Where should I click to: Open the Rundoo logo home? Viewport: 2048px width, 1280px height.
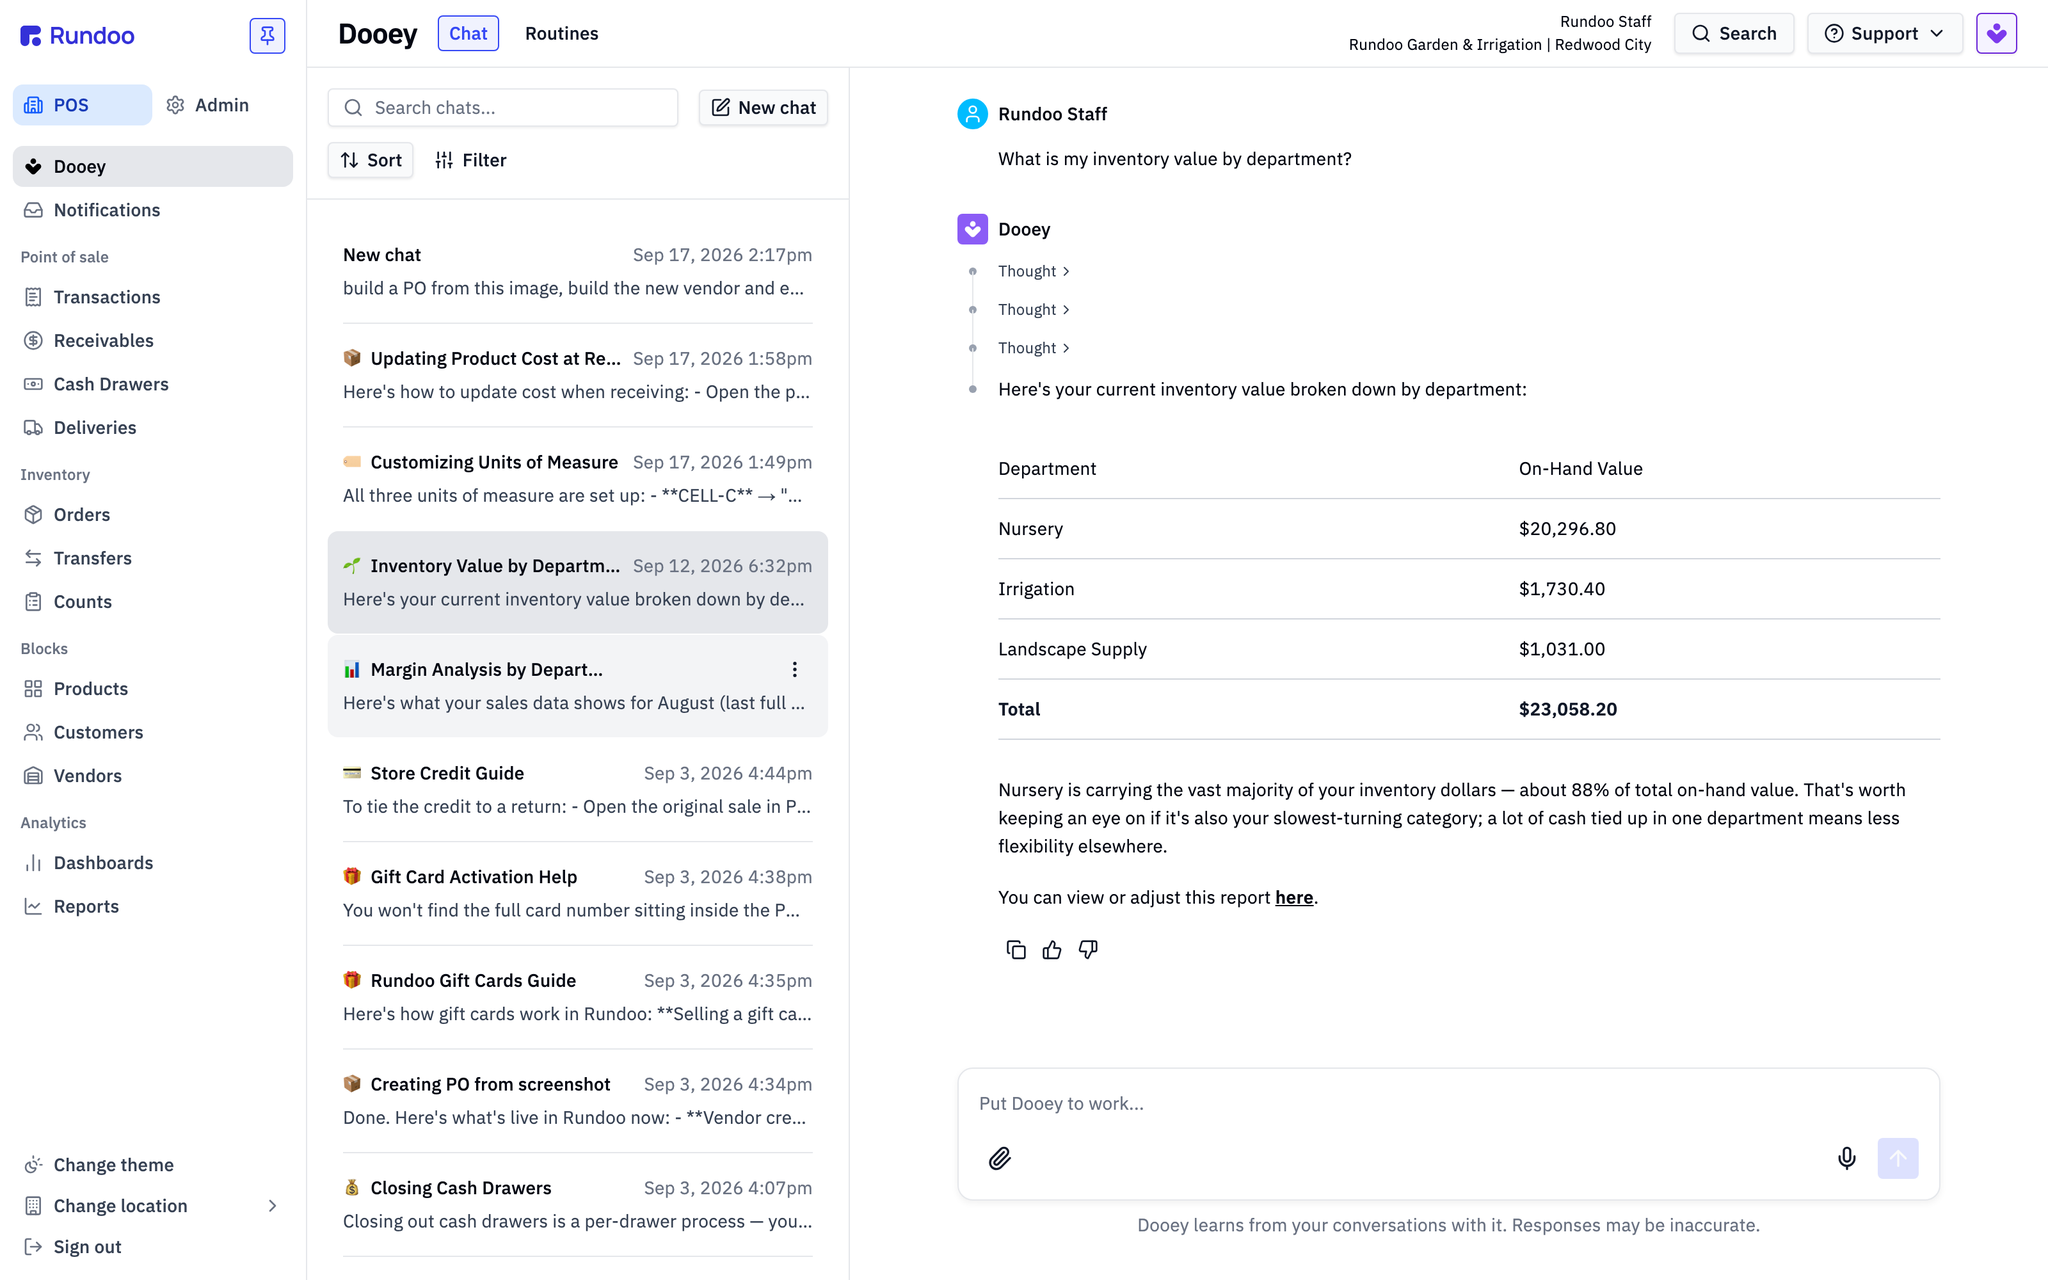click(x=77, y=36)
